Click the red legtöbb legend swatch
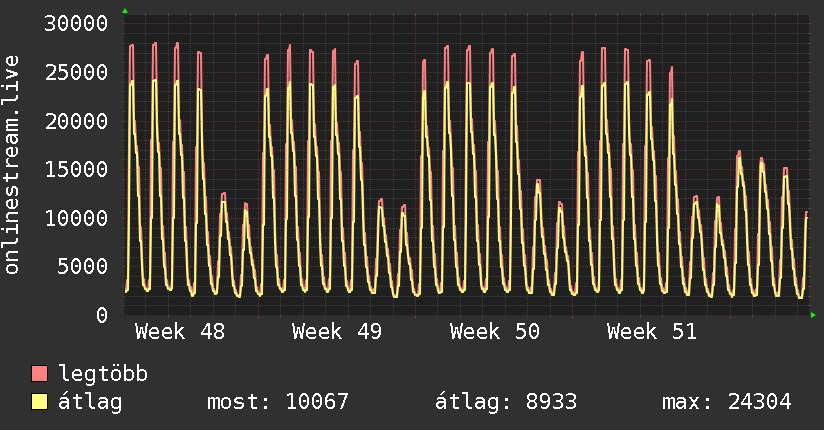 coord(40,375)
